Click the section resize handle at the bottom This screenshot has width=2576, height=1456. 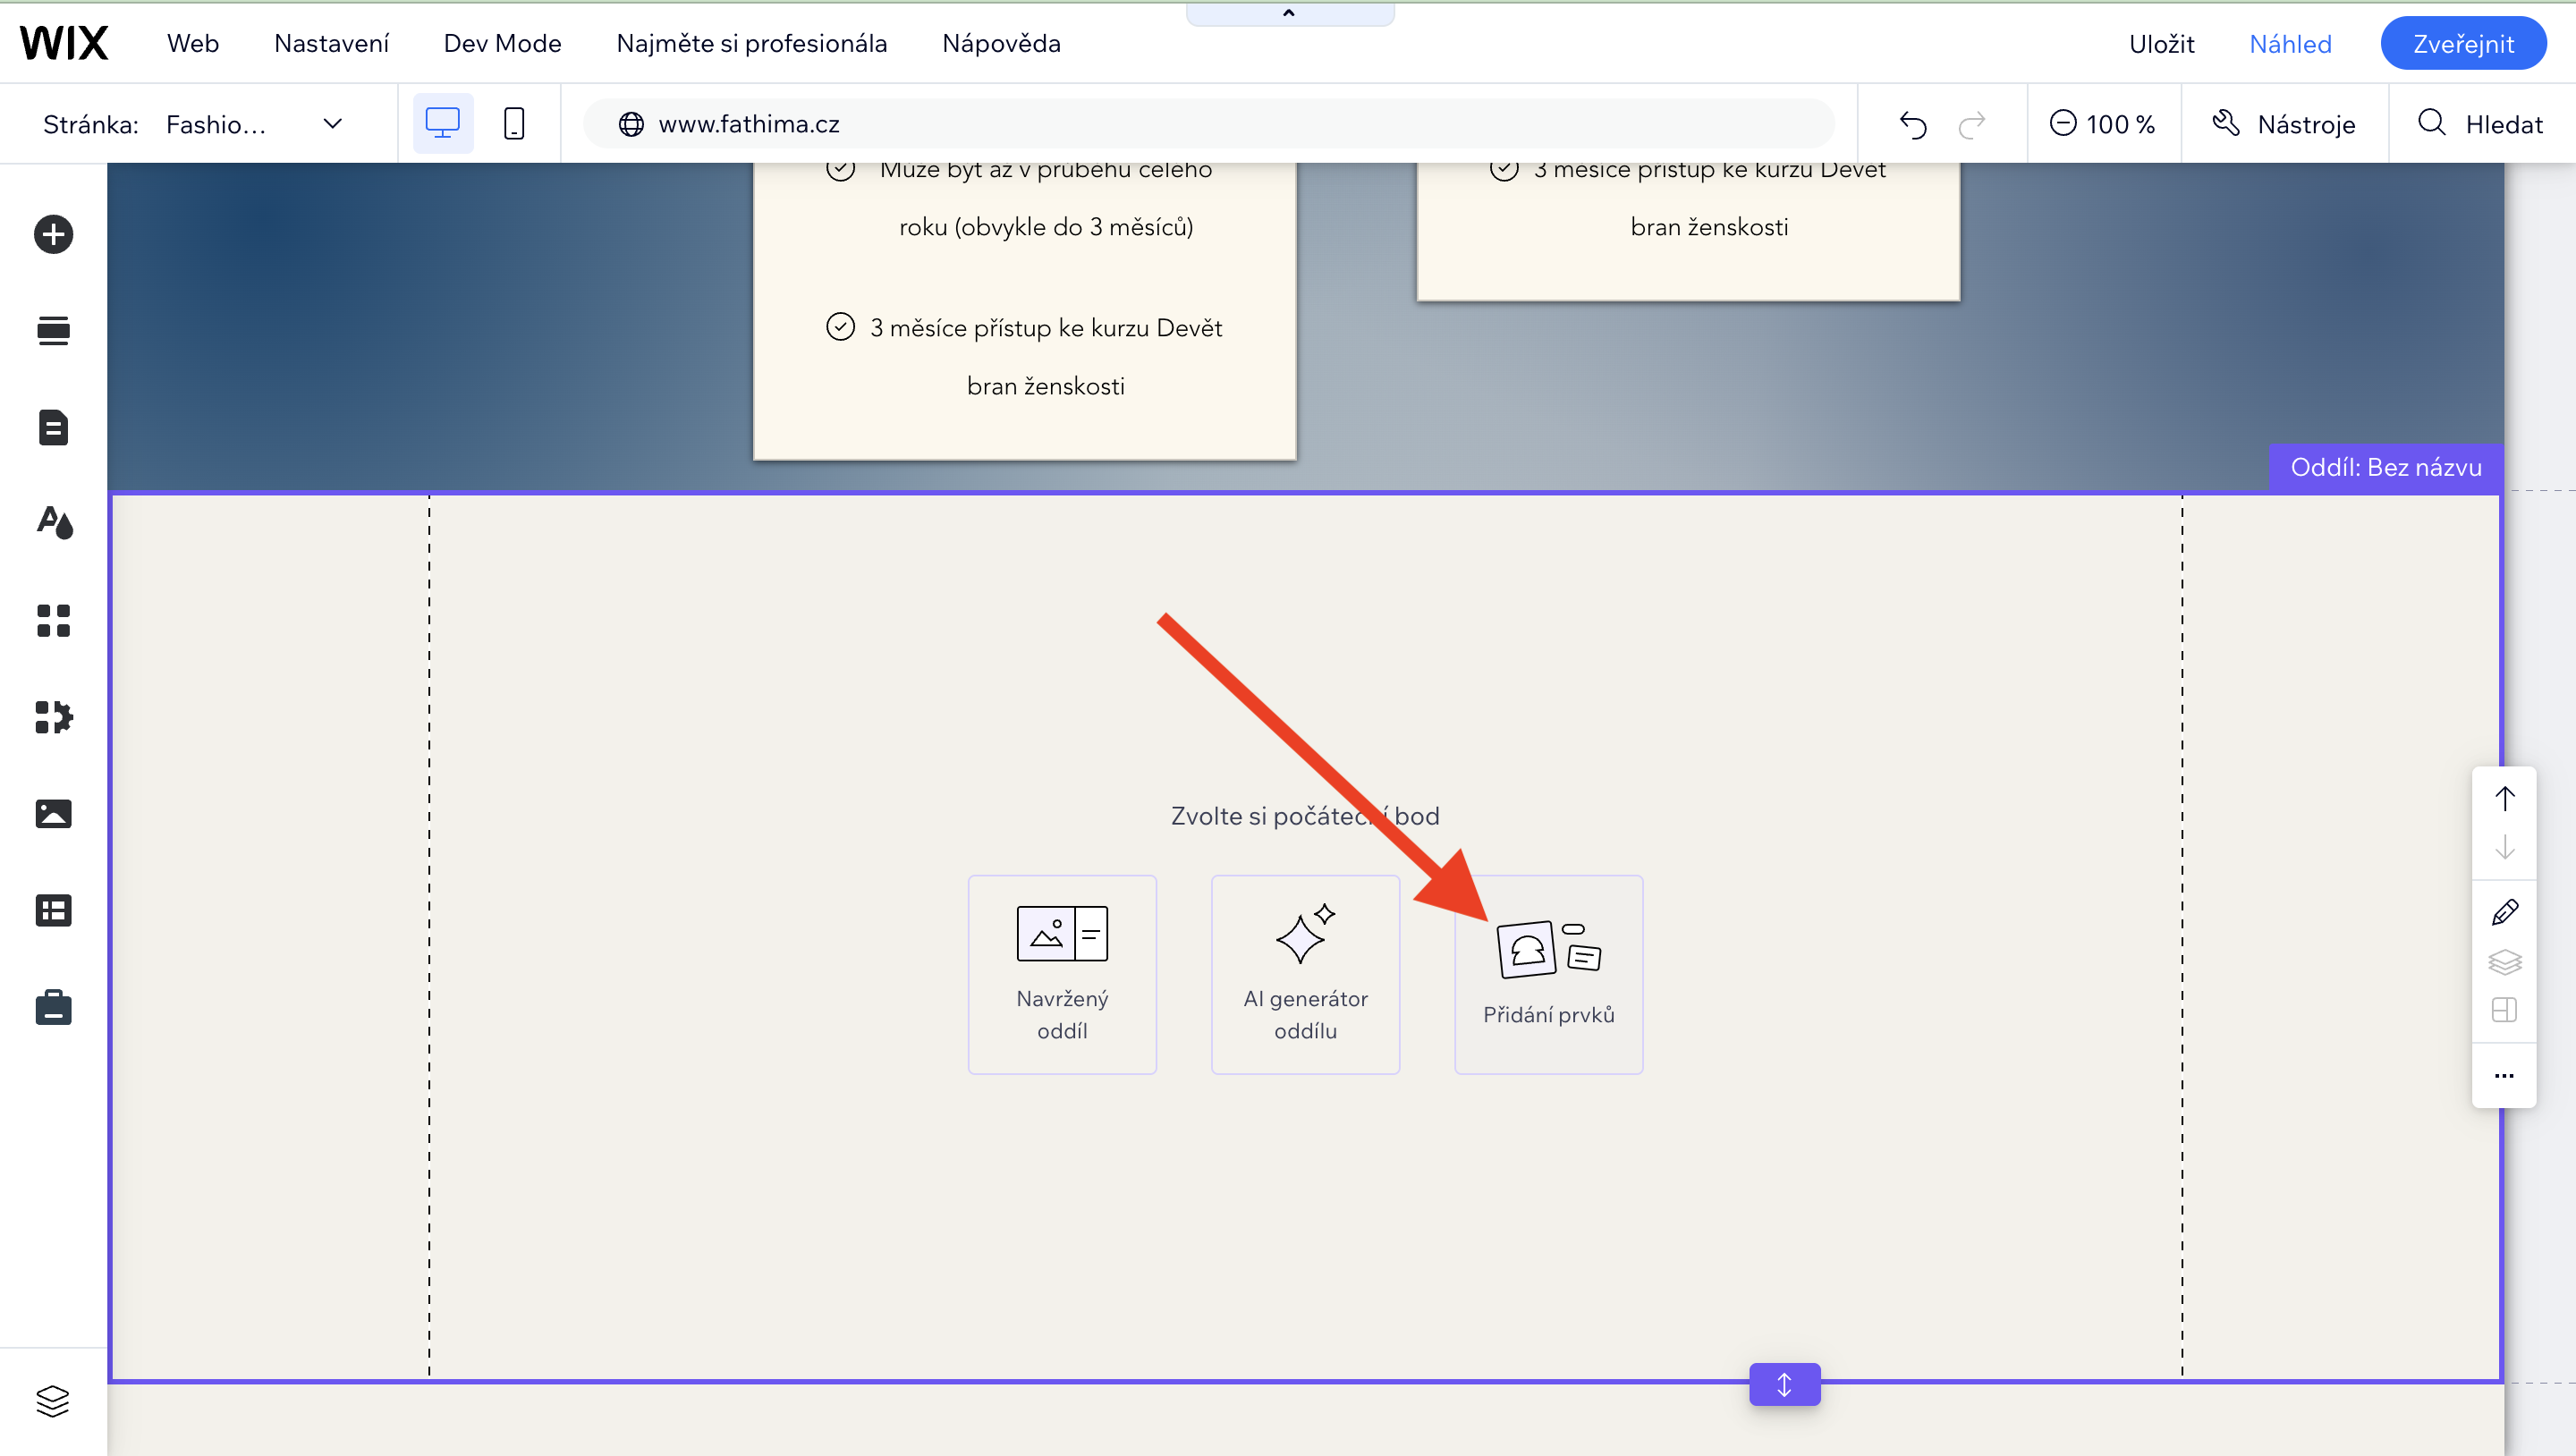pos(1784,1384)
